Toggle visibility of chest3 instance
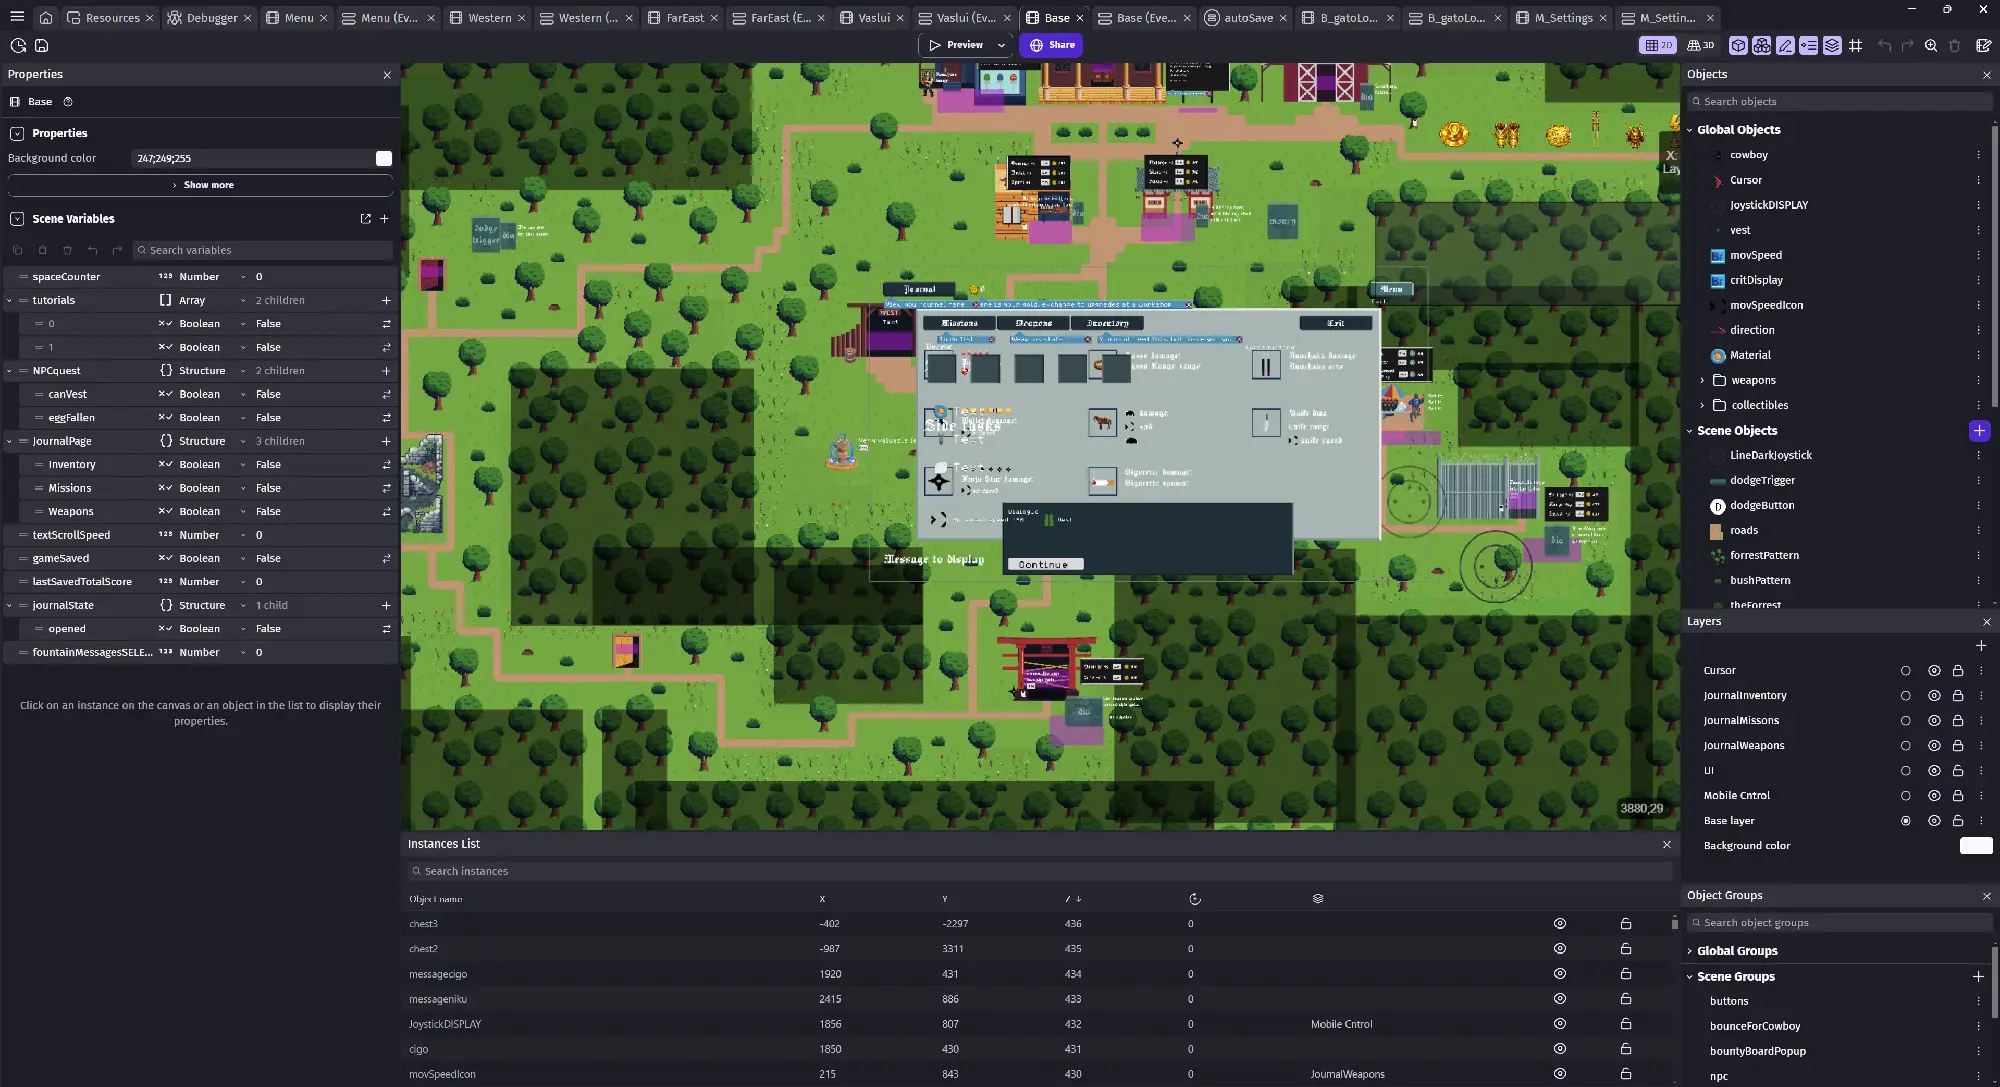The width and height of the screenshot is (2000, 1087). click(1560, 924)
